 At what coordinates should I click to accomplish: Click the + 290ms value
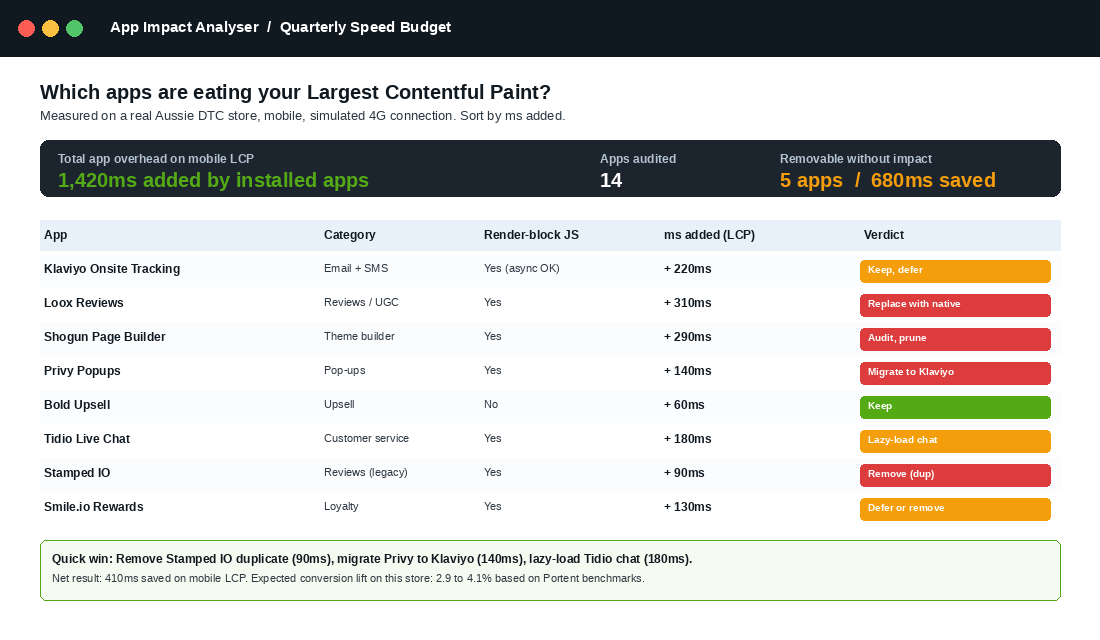point(688,337)
